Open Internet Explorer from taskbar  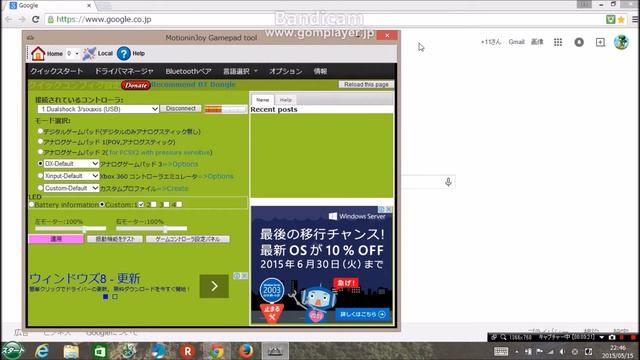pyautogui.click(x=42, y=351)
